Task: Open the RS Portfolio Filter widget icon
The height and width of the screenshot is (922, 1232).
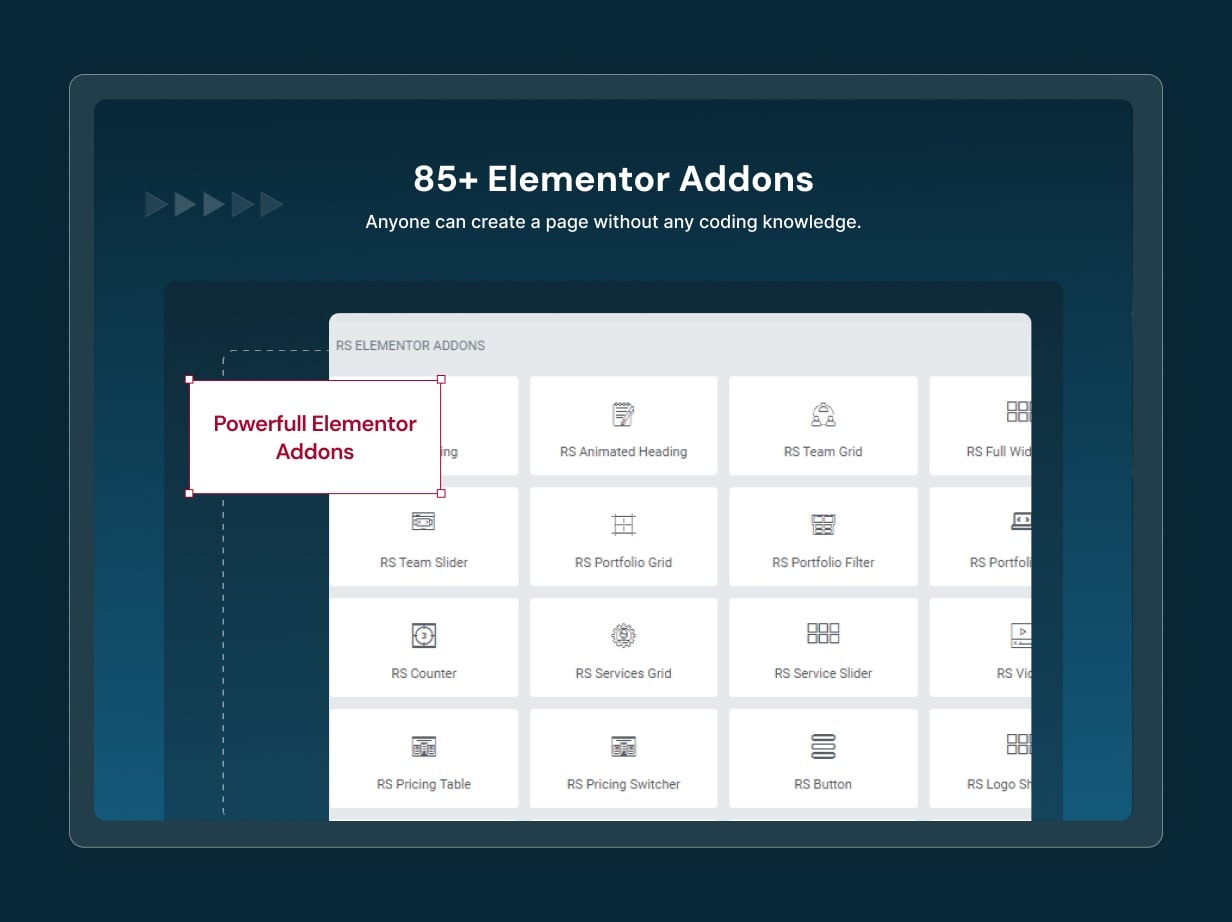Action: (x=823, y=524)
